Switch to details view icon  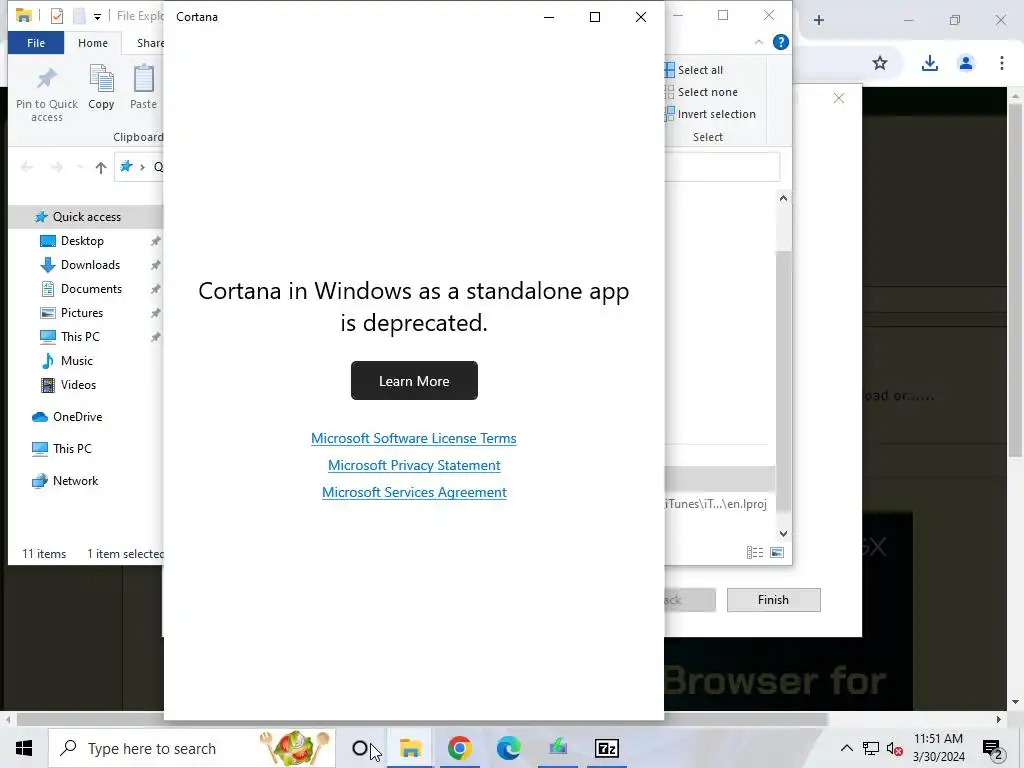click(755, 552)
